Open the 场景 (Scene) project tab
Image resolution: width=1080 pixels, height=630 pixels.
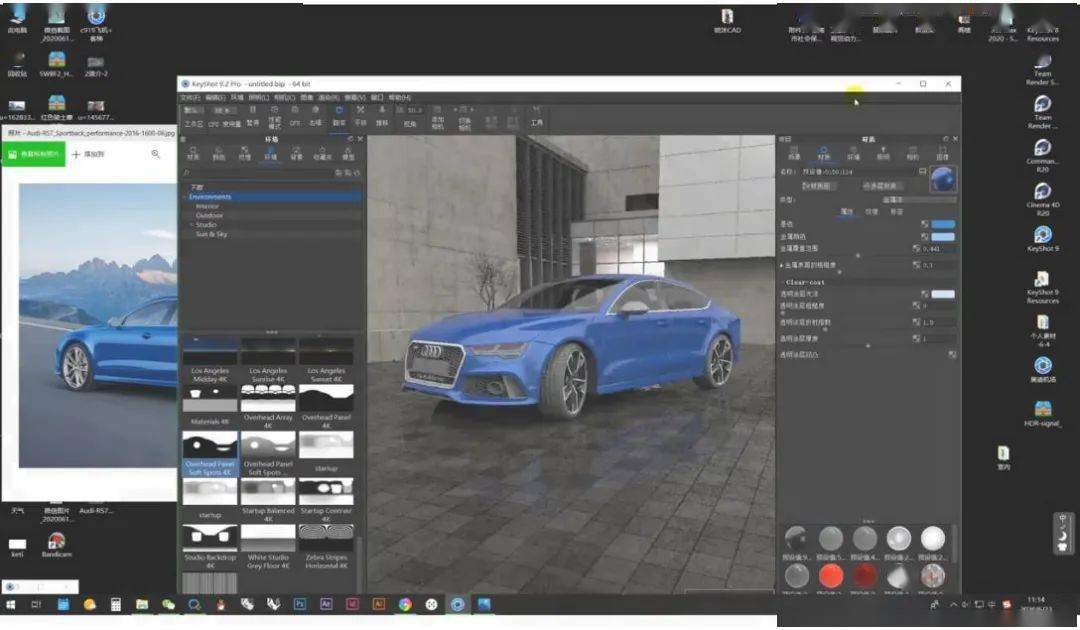(x=794, y=153)
